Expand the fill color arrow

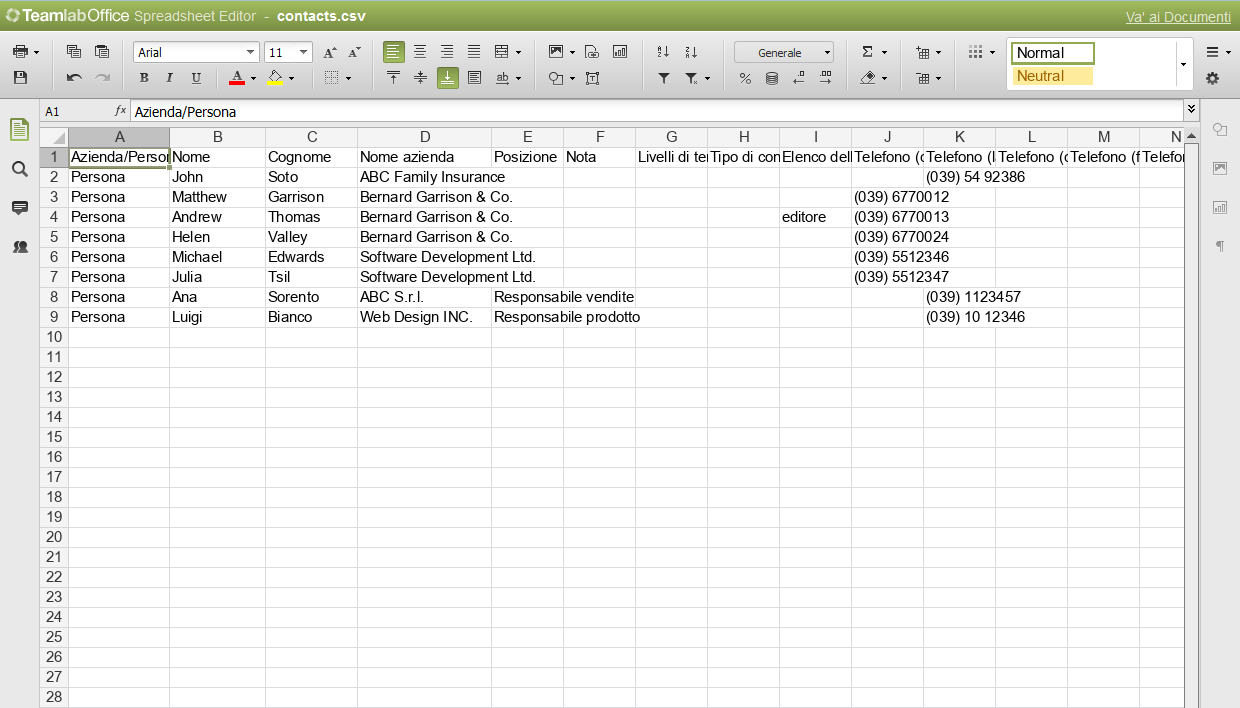292,78
